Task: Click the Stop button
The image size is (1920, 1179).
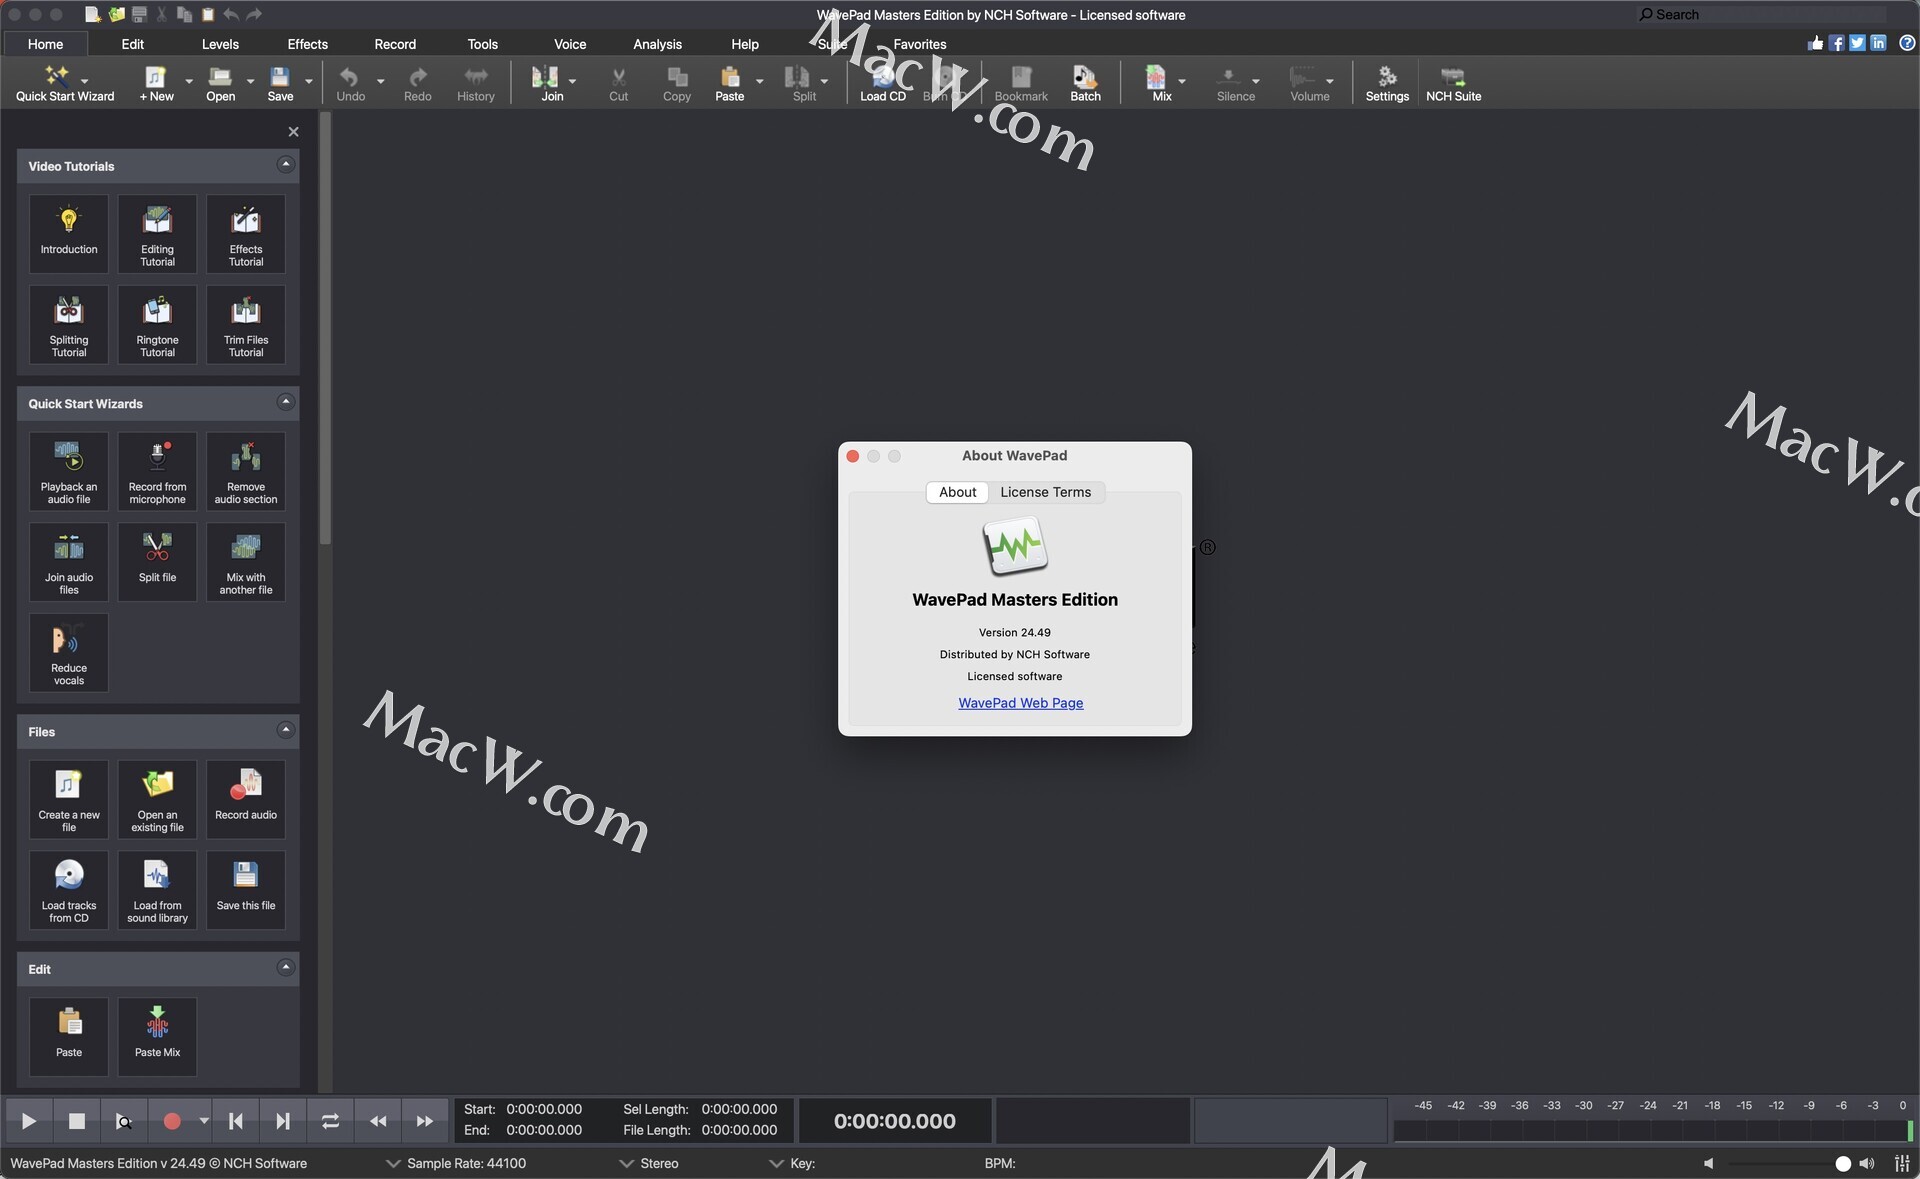Action: point(76,1121)
